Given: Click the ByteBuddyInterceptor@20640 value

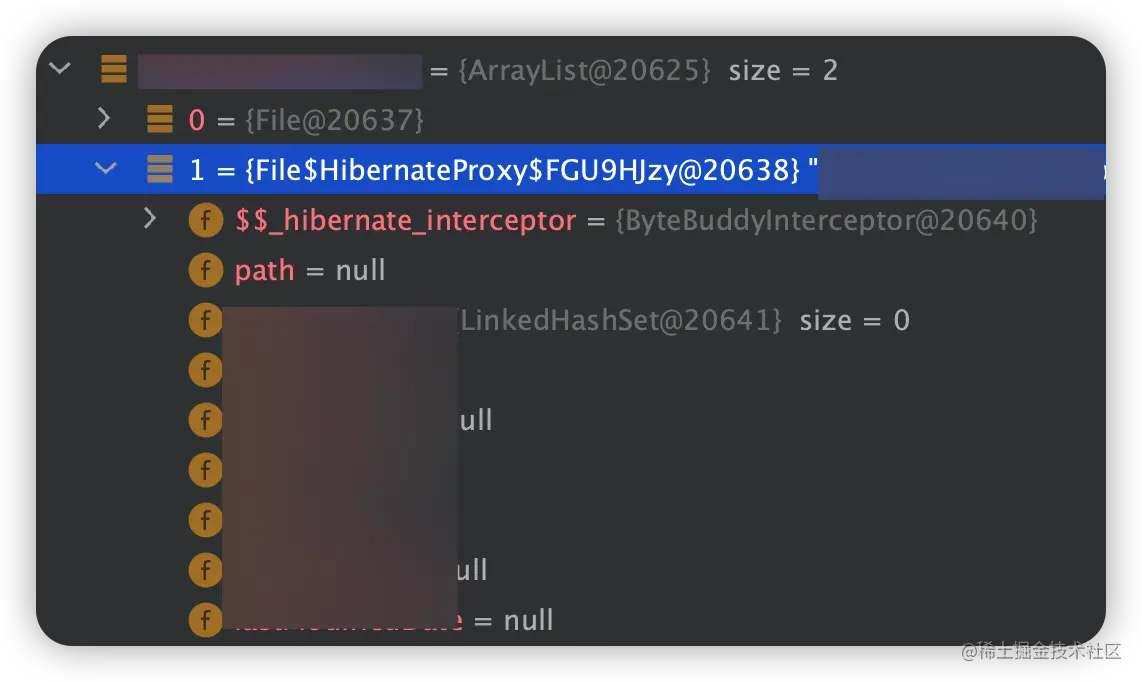Looking at the screenshot, I should [x=826, y=220].
